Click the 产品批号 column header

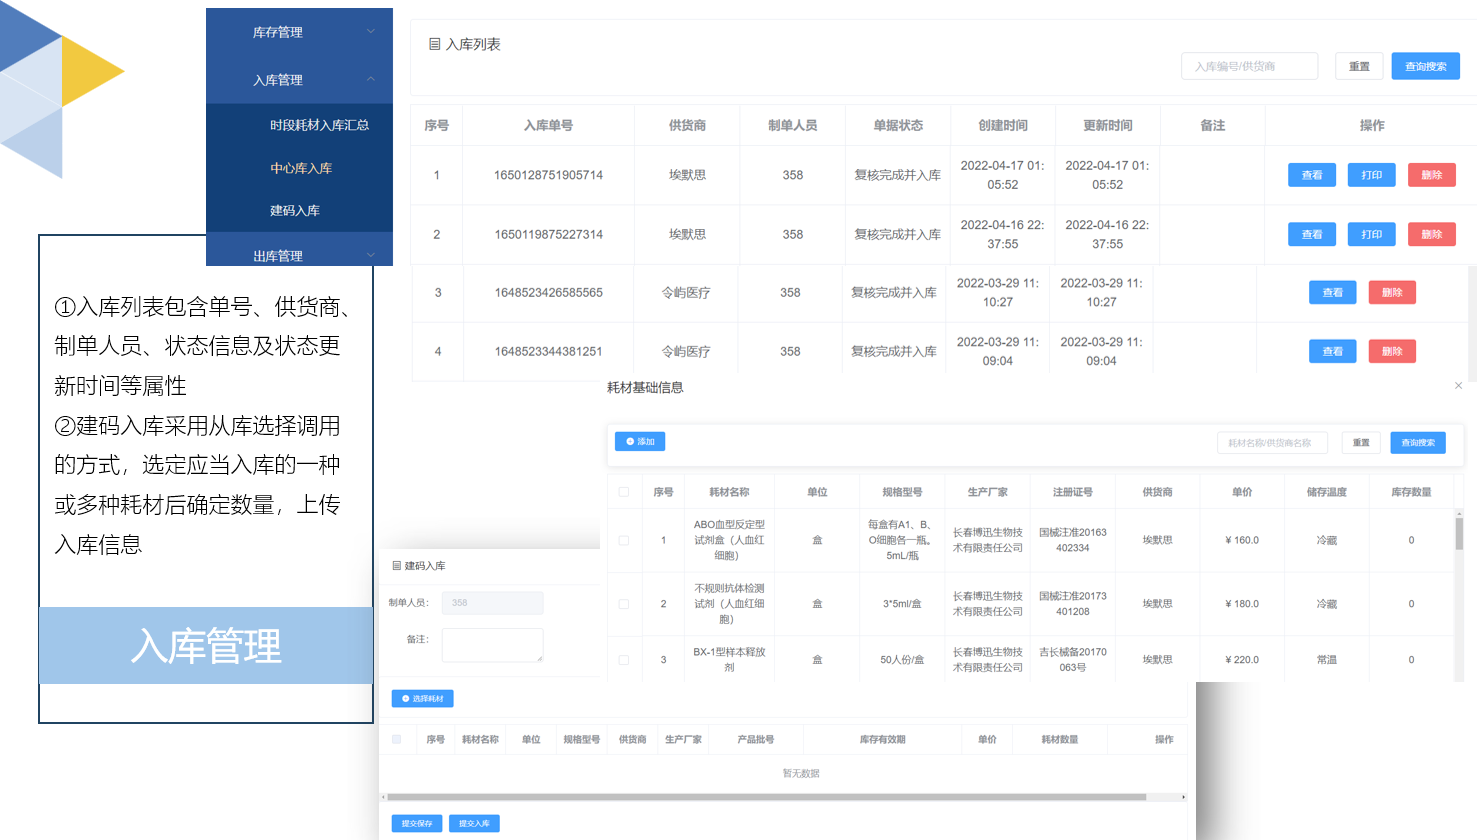point(756,740)
